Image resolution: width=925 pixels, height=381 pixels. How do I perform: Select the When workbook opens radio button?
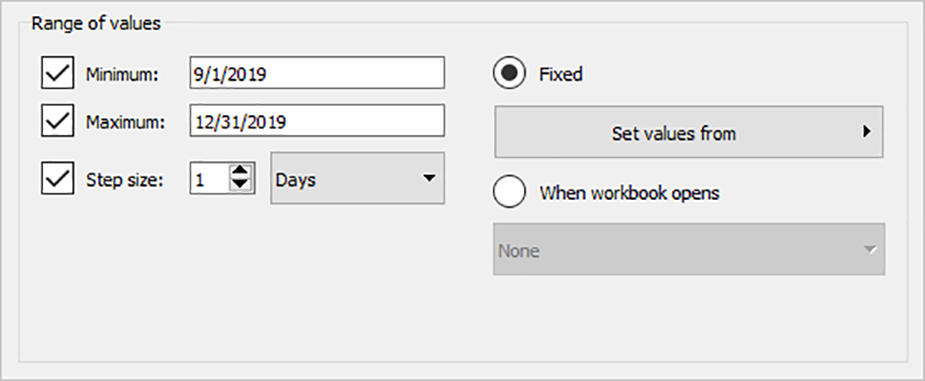[x=509, y=192]
